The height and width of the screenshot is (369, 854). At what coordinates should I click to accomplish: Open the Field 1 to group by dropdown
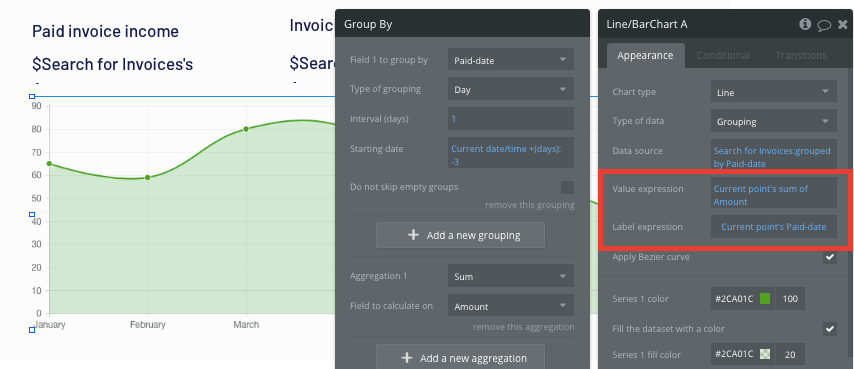(511, 60)
